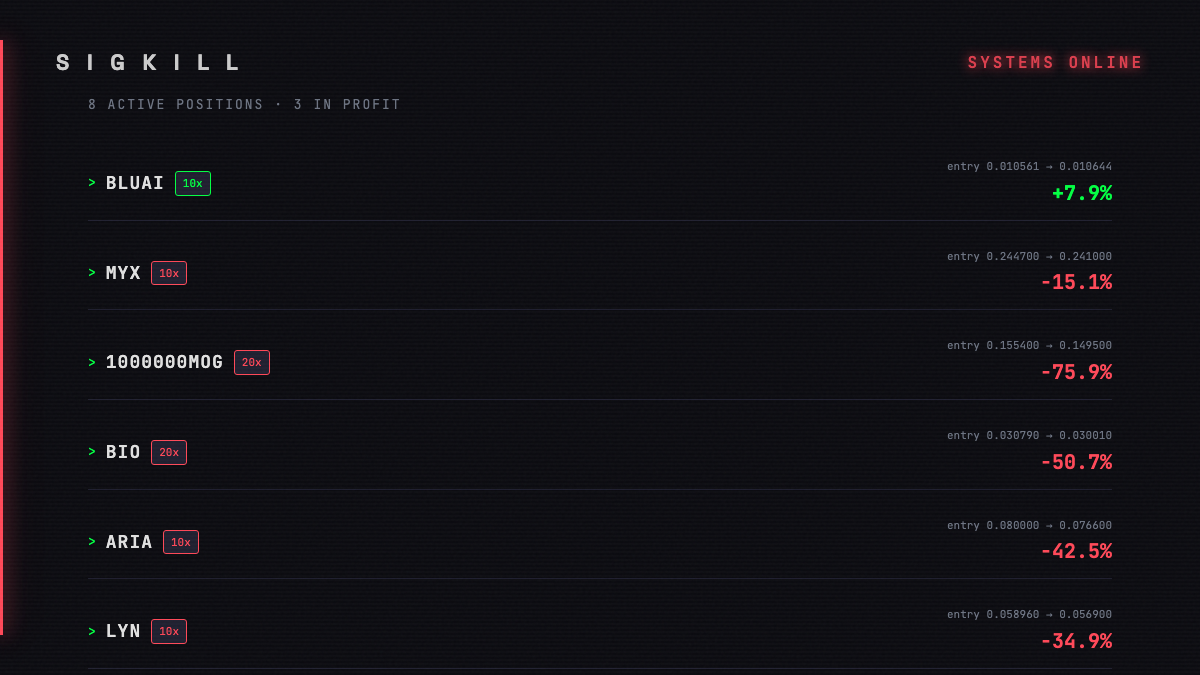Click the SIGKILL title logo
This screenshot has height=675, width=1200.
(x=149, y=63)
